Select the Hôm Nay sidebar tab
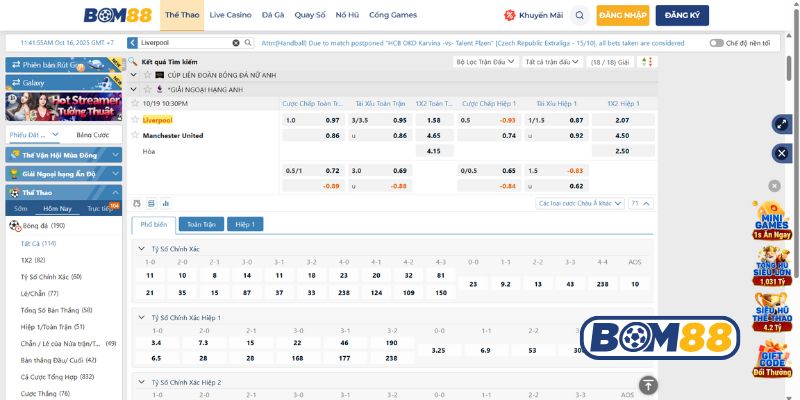The image size is (800, 400). pyautogui.click(x=58, y=209)
